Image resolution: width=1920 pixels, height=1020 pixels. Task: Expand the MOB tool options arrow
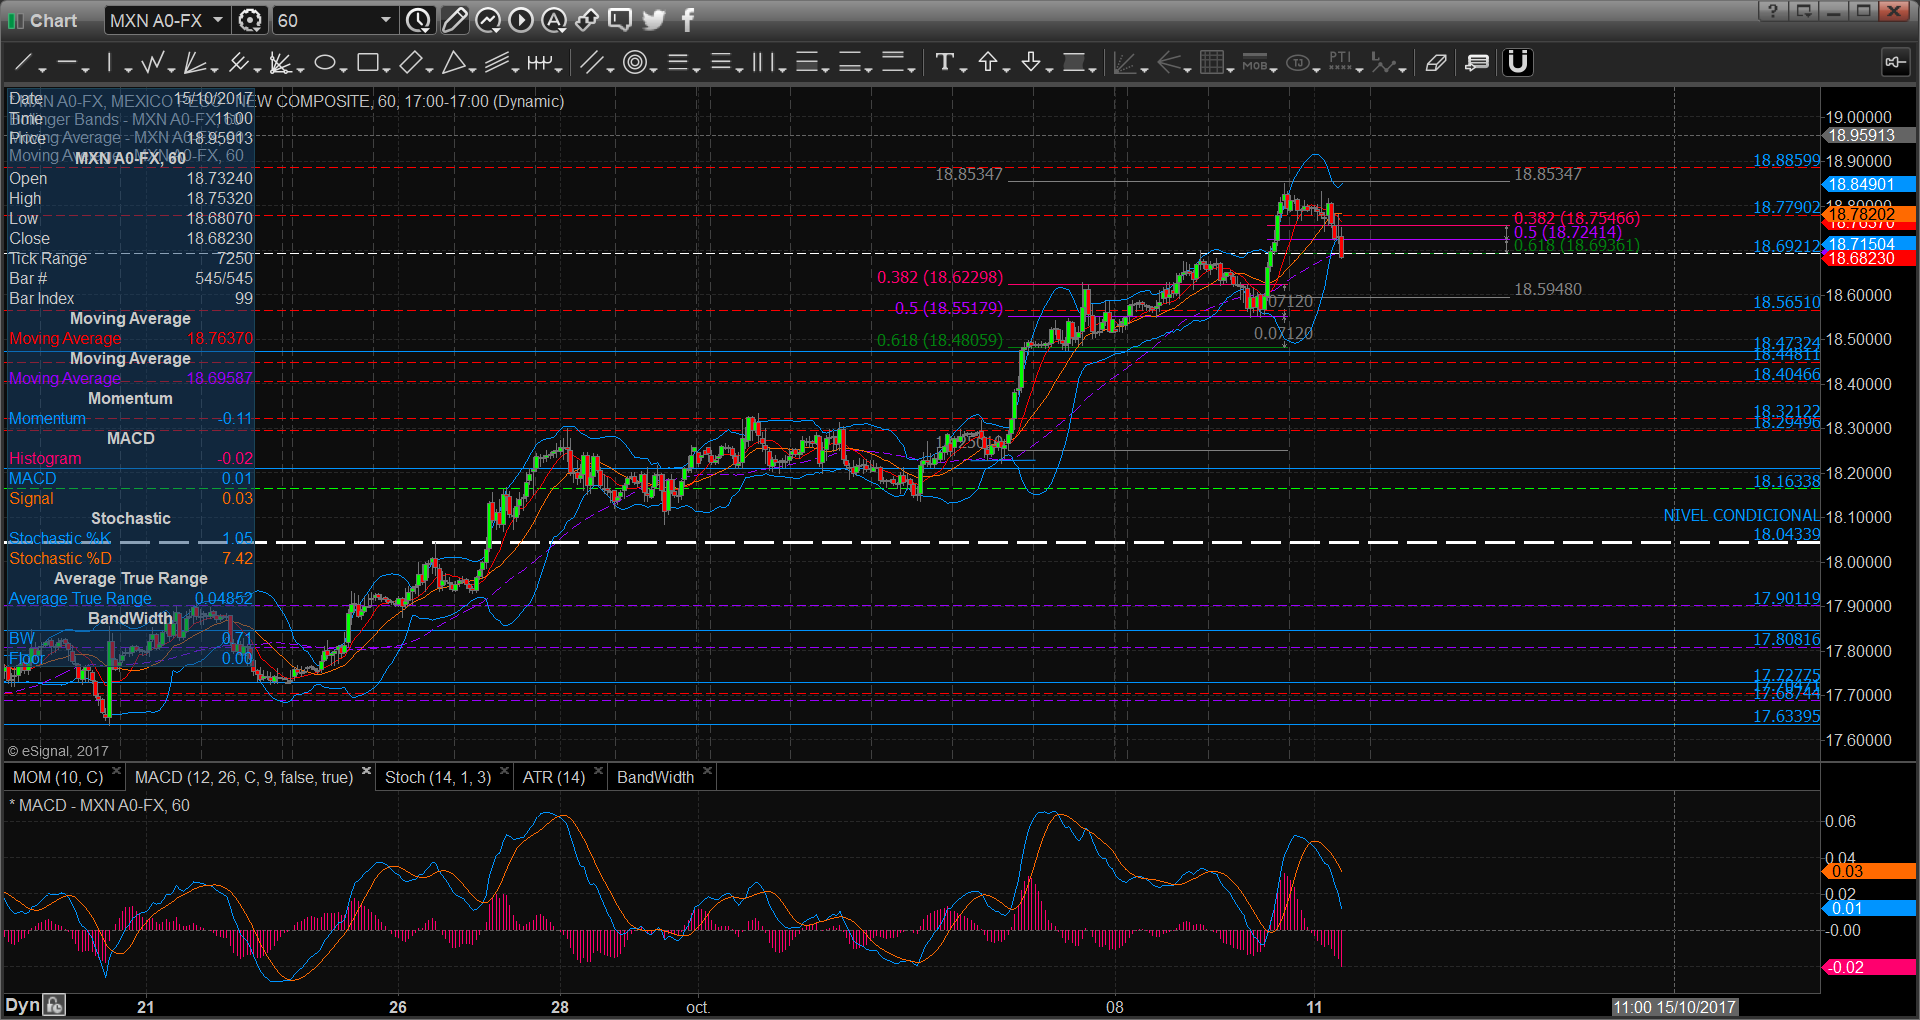(1273, 69)
